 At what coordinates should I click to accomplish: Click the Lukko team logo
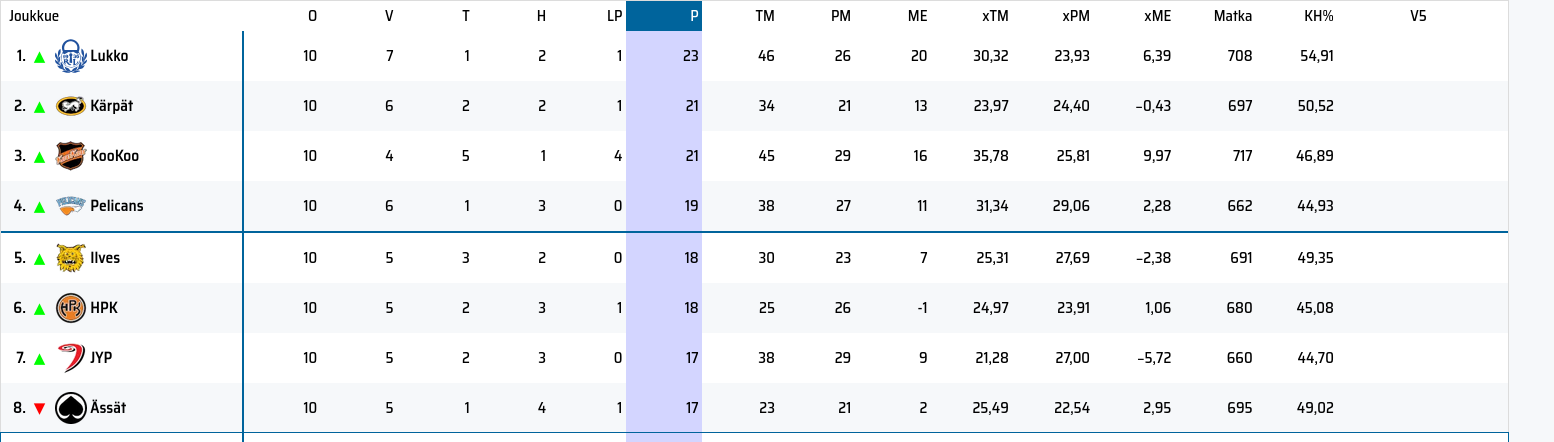pyautogui.click(x=70, y=56)
